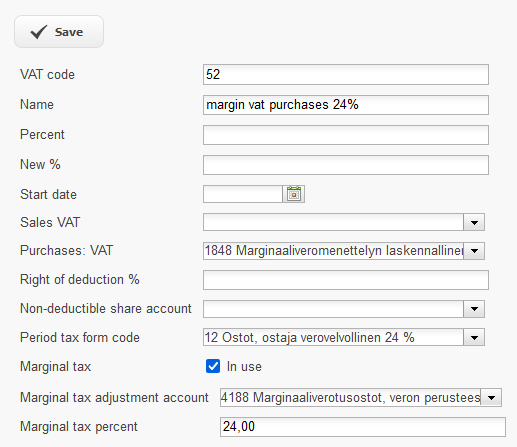Open the Start date calendar picker
Viewport: 517px width, 447px height.
294,194
